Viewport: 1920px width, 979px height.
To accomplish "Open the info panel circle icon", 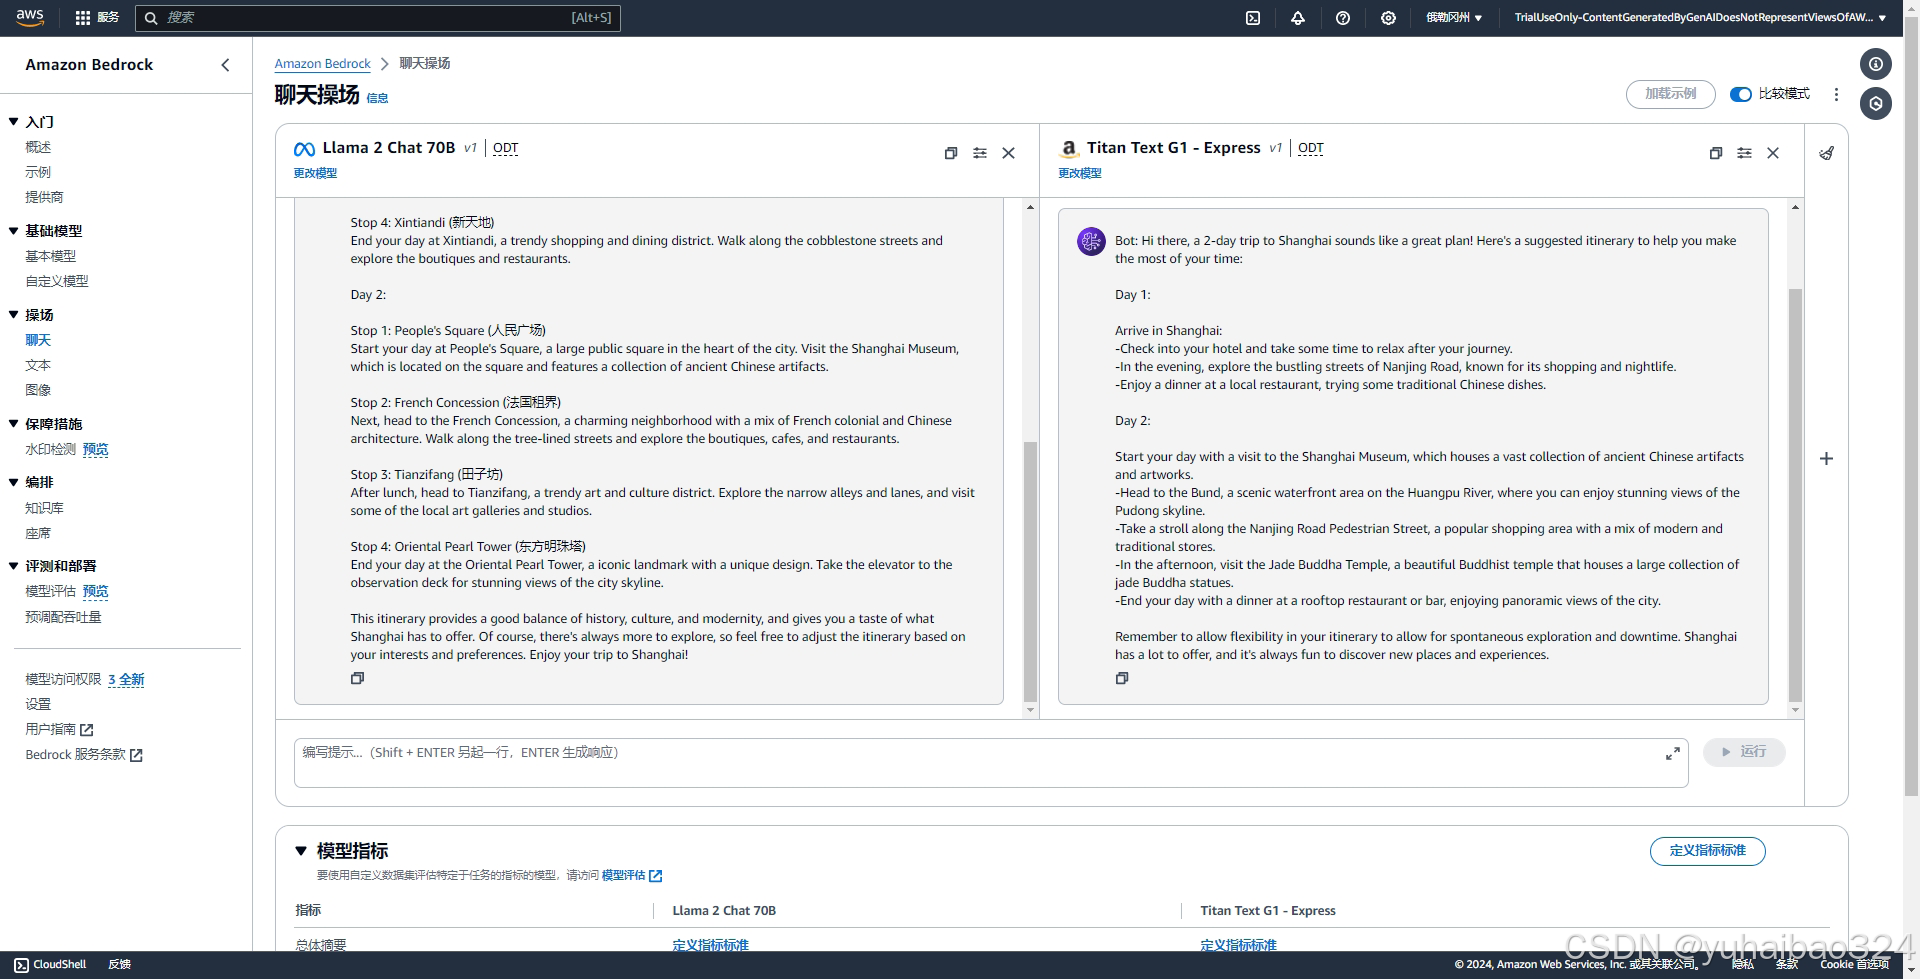I will click(1876, 64).
